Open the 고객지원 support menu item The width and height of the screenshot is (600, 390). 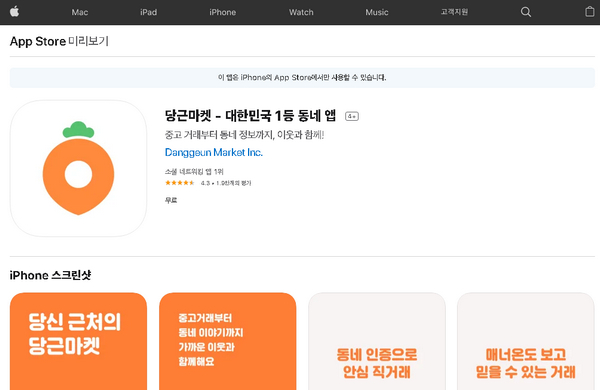[x=454, y=12]
